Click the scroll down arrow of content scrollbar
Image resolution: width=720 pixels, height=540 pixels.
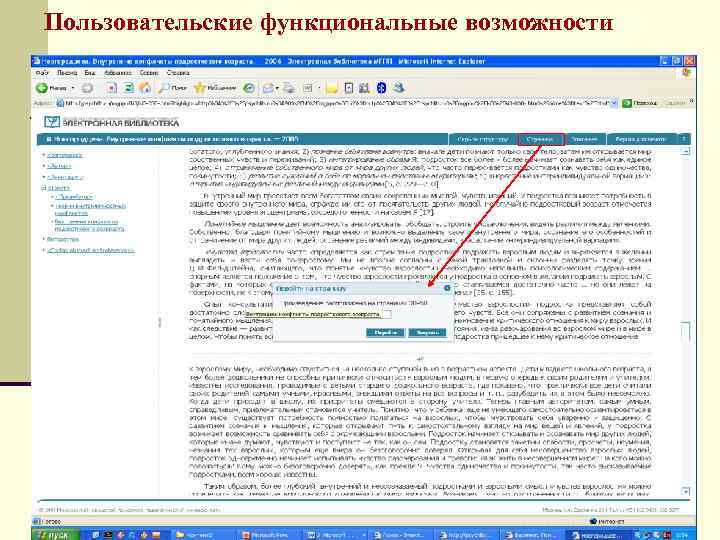(685, 491)
